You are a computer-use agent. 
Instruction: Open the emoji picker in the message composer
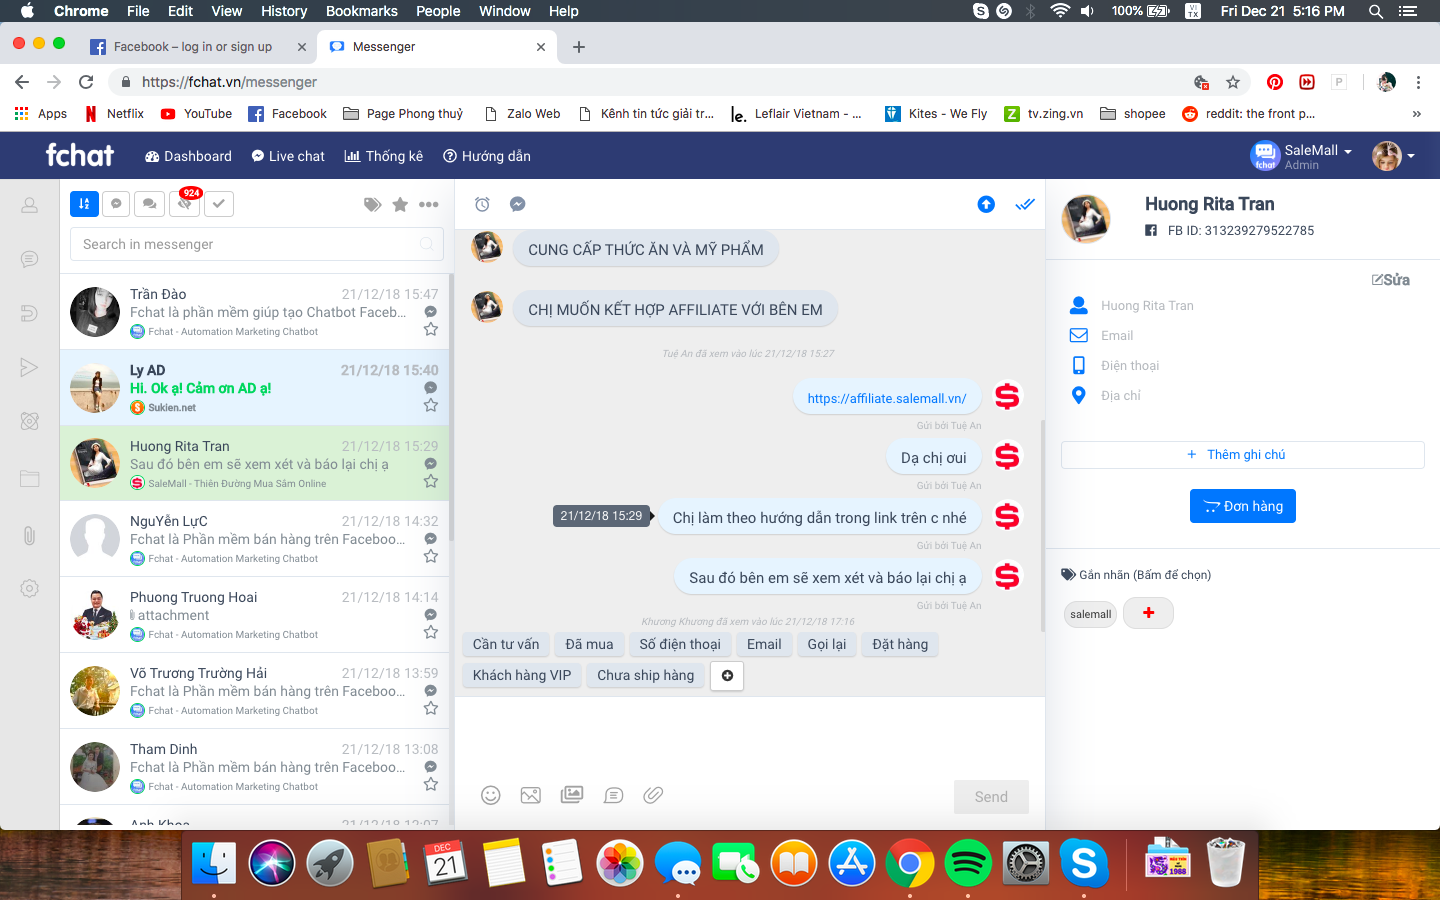tap(490, 794)
